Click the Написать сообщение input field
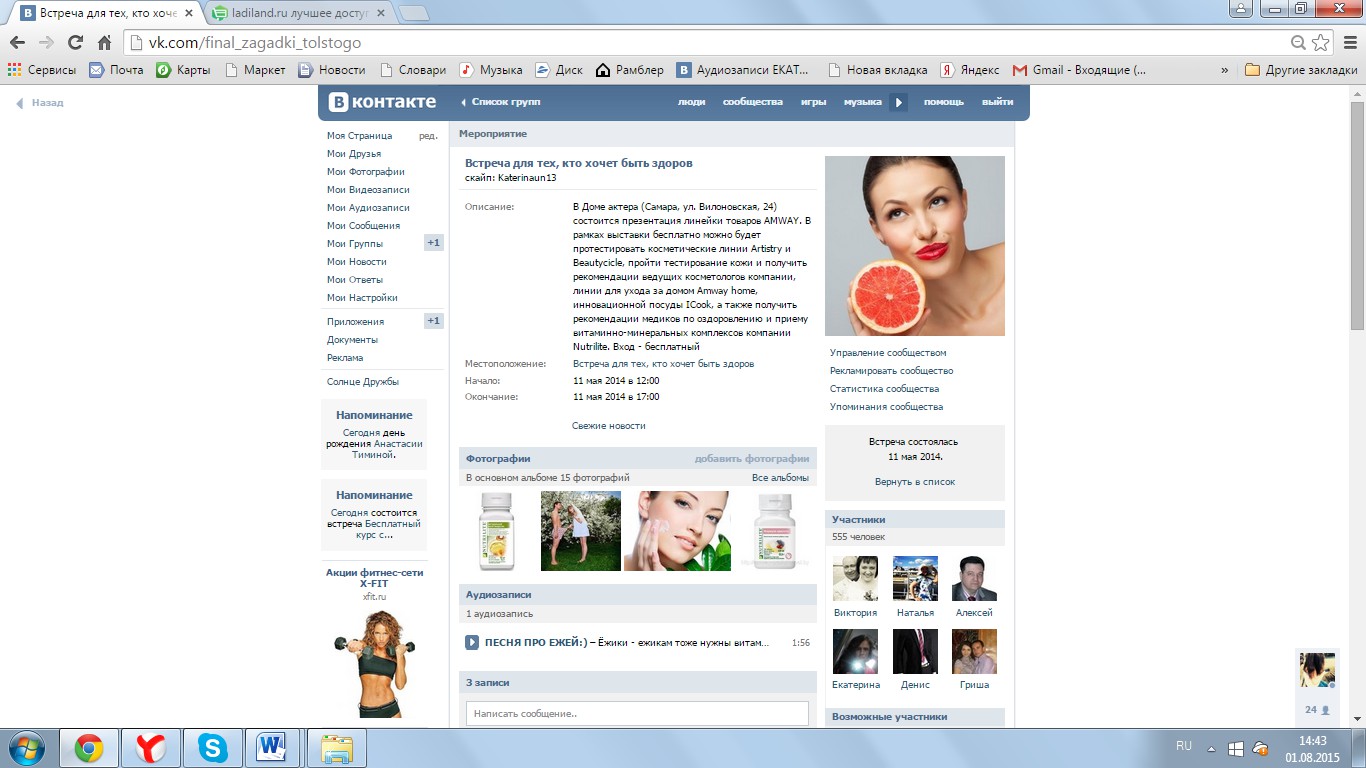This screenshot has width=1366, height=768. [x=637, y=714]
